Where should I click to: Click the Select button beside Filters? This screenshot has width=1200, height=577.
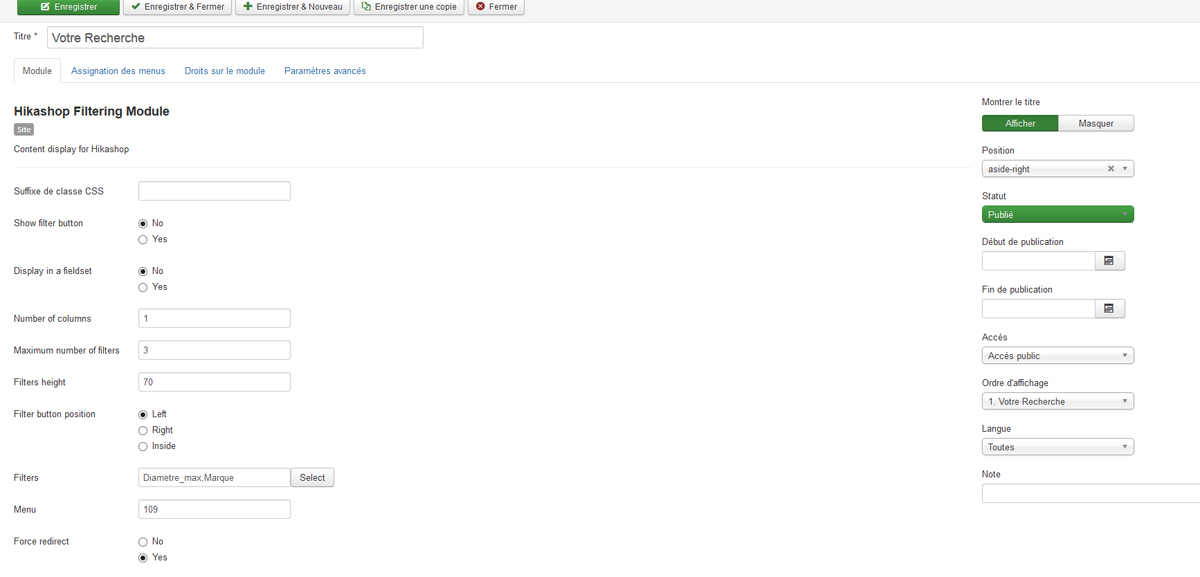tap(312, 478)
